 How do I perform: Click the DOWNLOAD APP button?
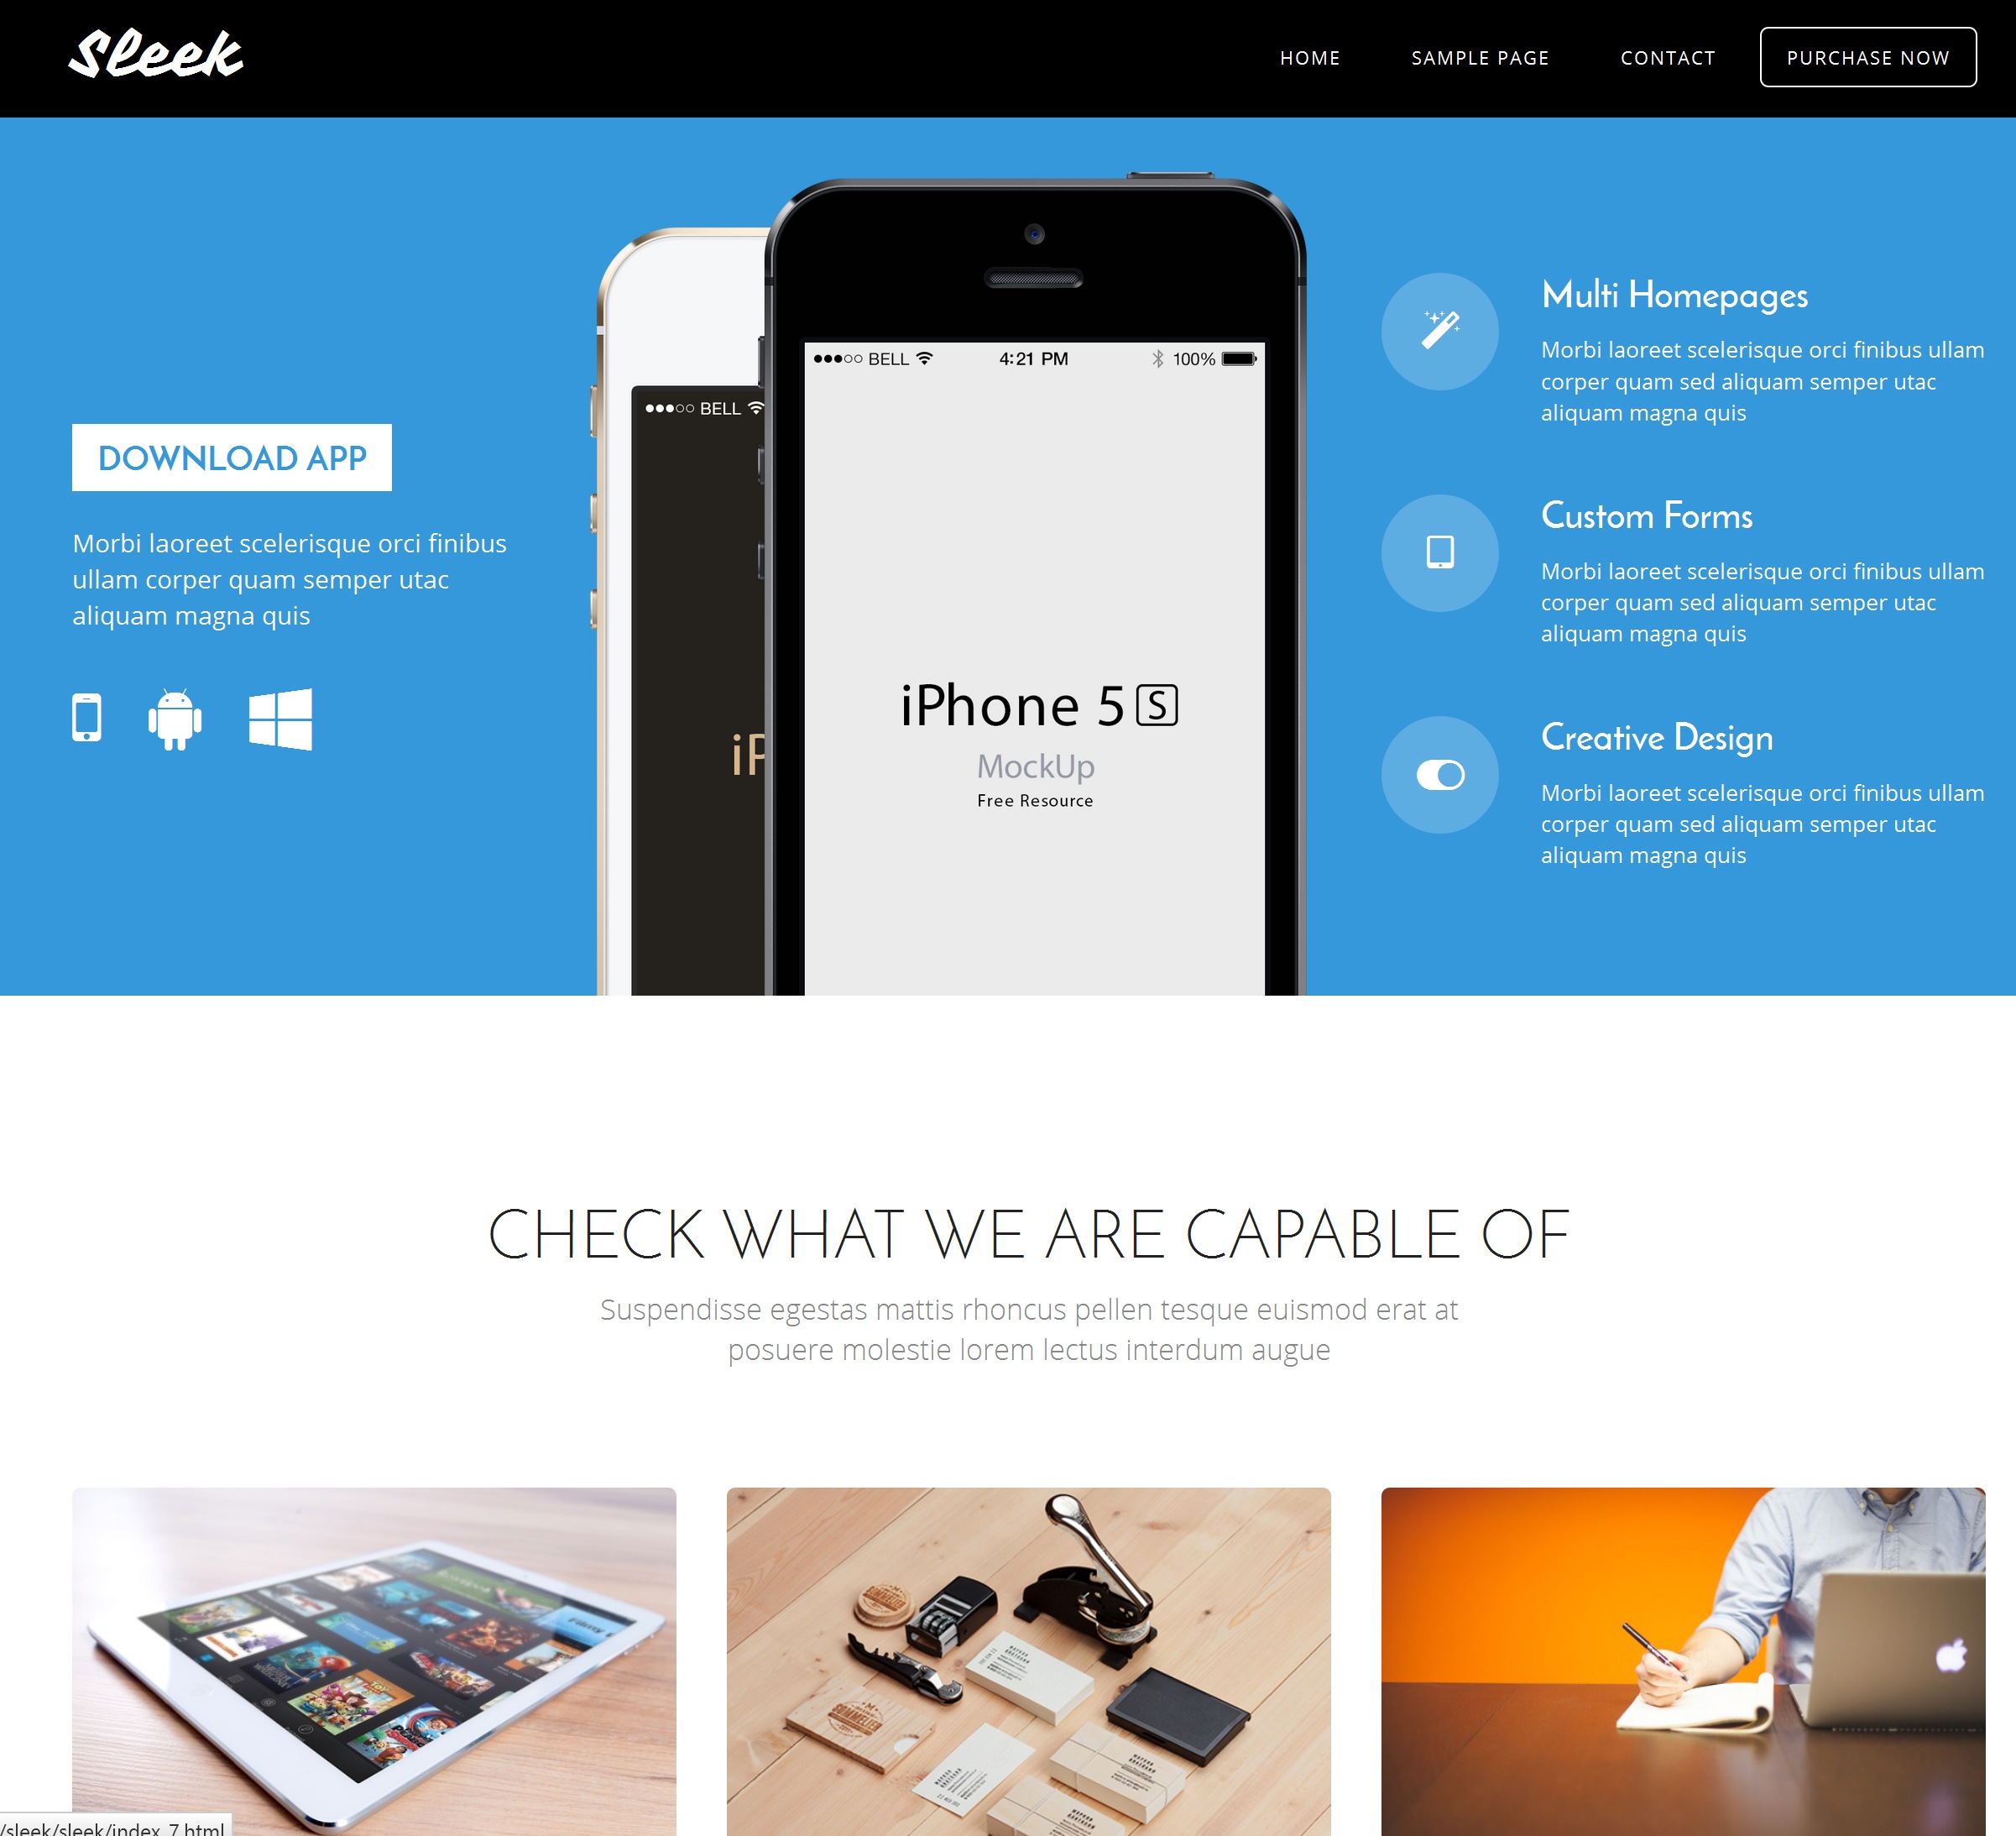232,458
